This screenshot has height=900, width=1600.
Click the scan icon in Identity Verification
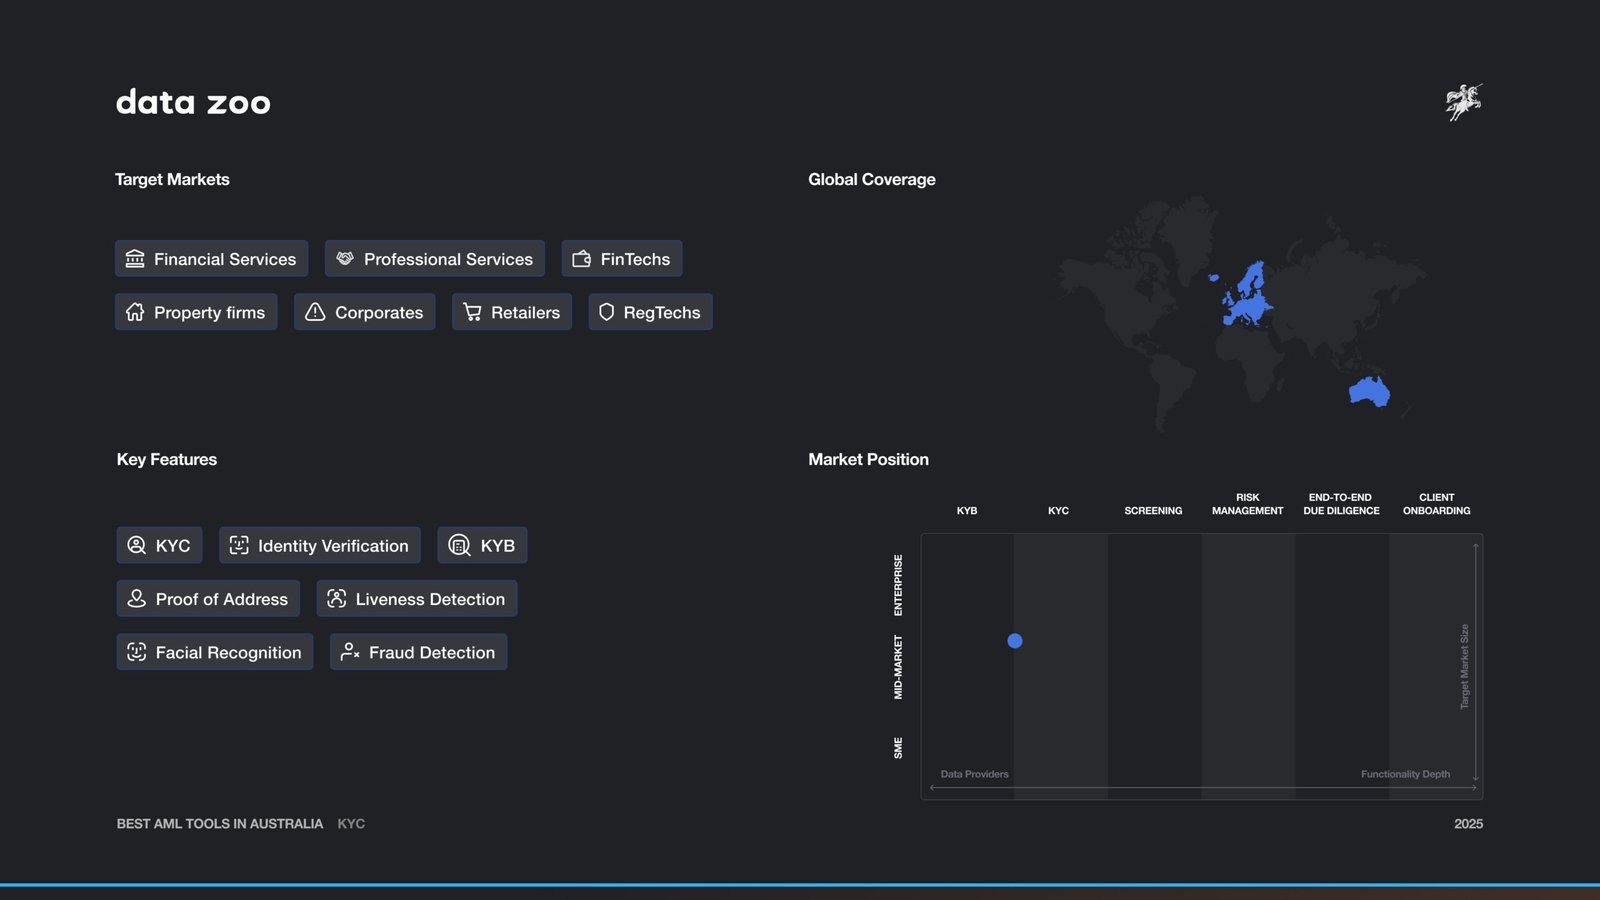(239, 545)
